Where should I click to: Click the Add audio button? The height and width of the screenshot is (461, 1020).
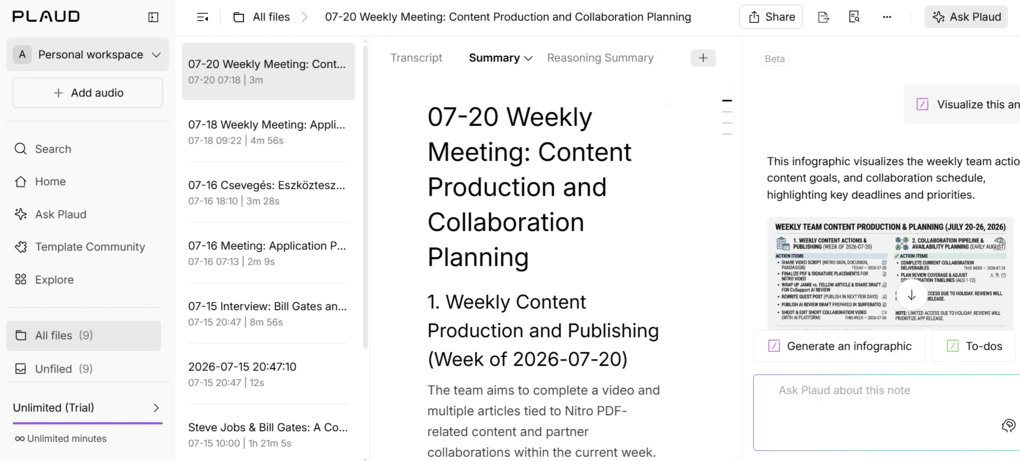point(88,93)
